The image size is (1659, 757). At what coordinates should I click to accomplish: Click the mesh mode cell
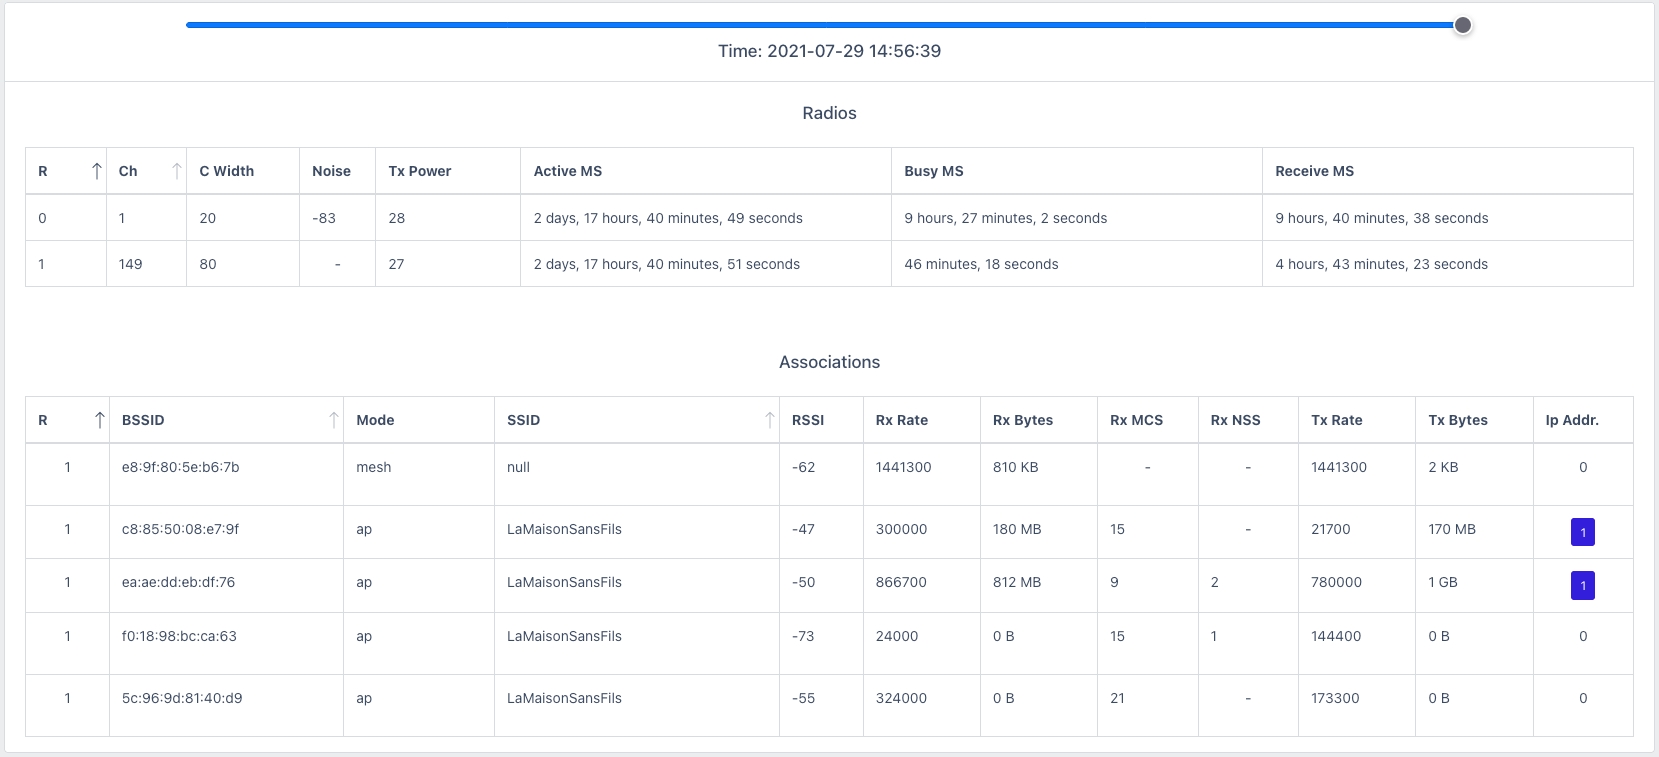tap(374, 467)
